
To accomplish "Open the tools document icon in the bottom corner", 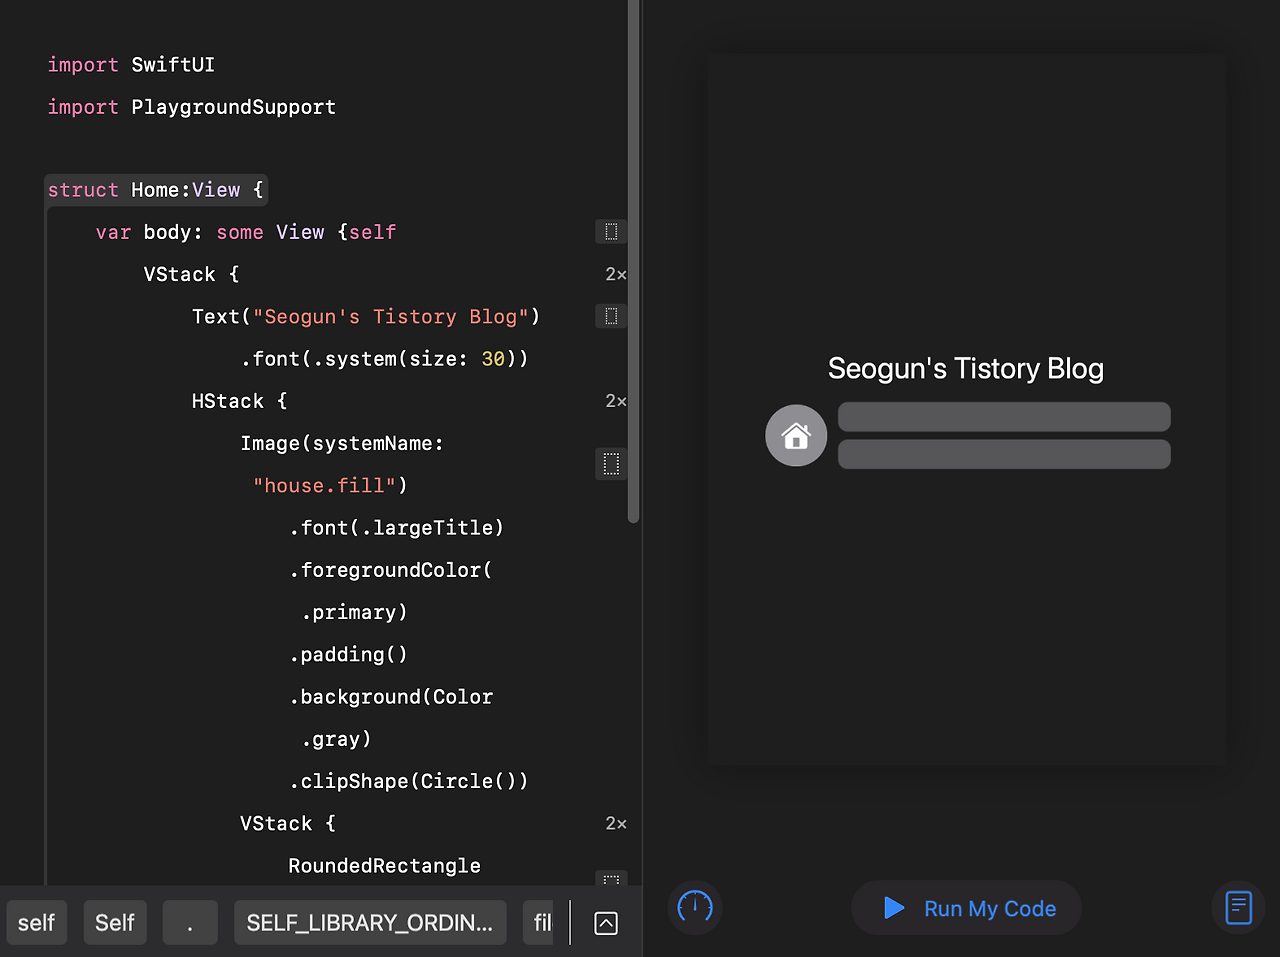I will coord(1238,908).
